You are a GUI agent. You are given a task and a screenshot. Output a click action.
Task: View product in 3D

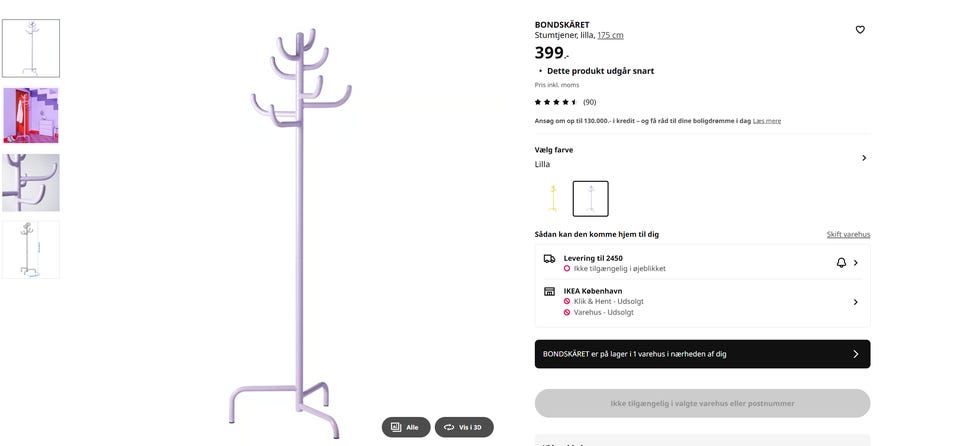(x=464, y=427)
